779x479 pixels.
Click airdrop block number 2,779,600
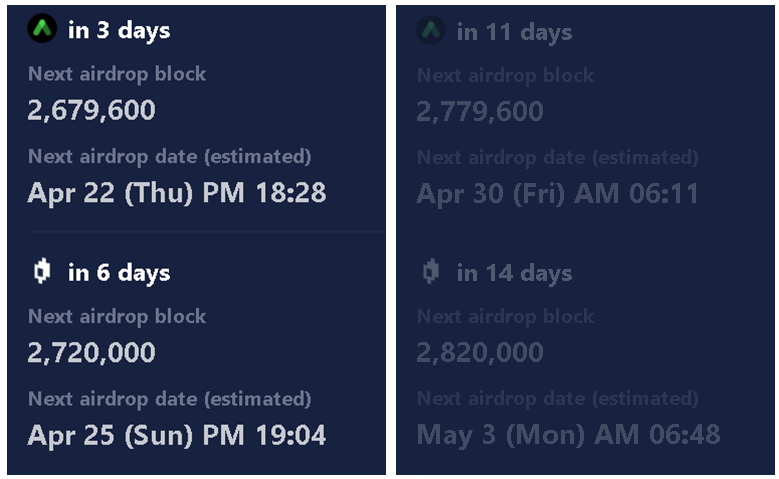pos(480,111)
